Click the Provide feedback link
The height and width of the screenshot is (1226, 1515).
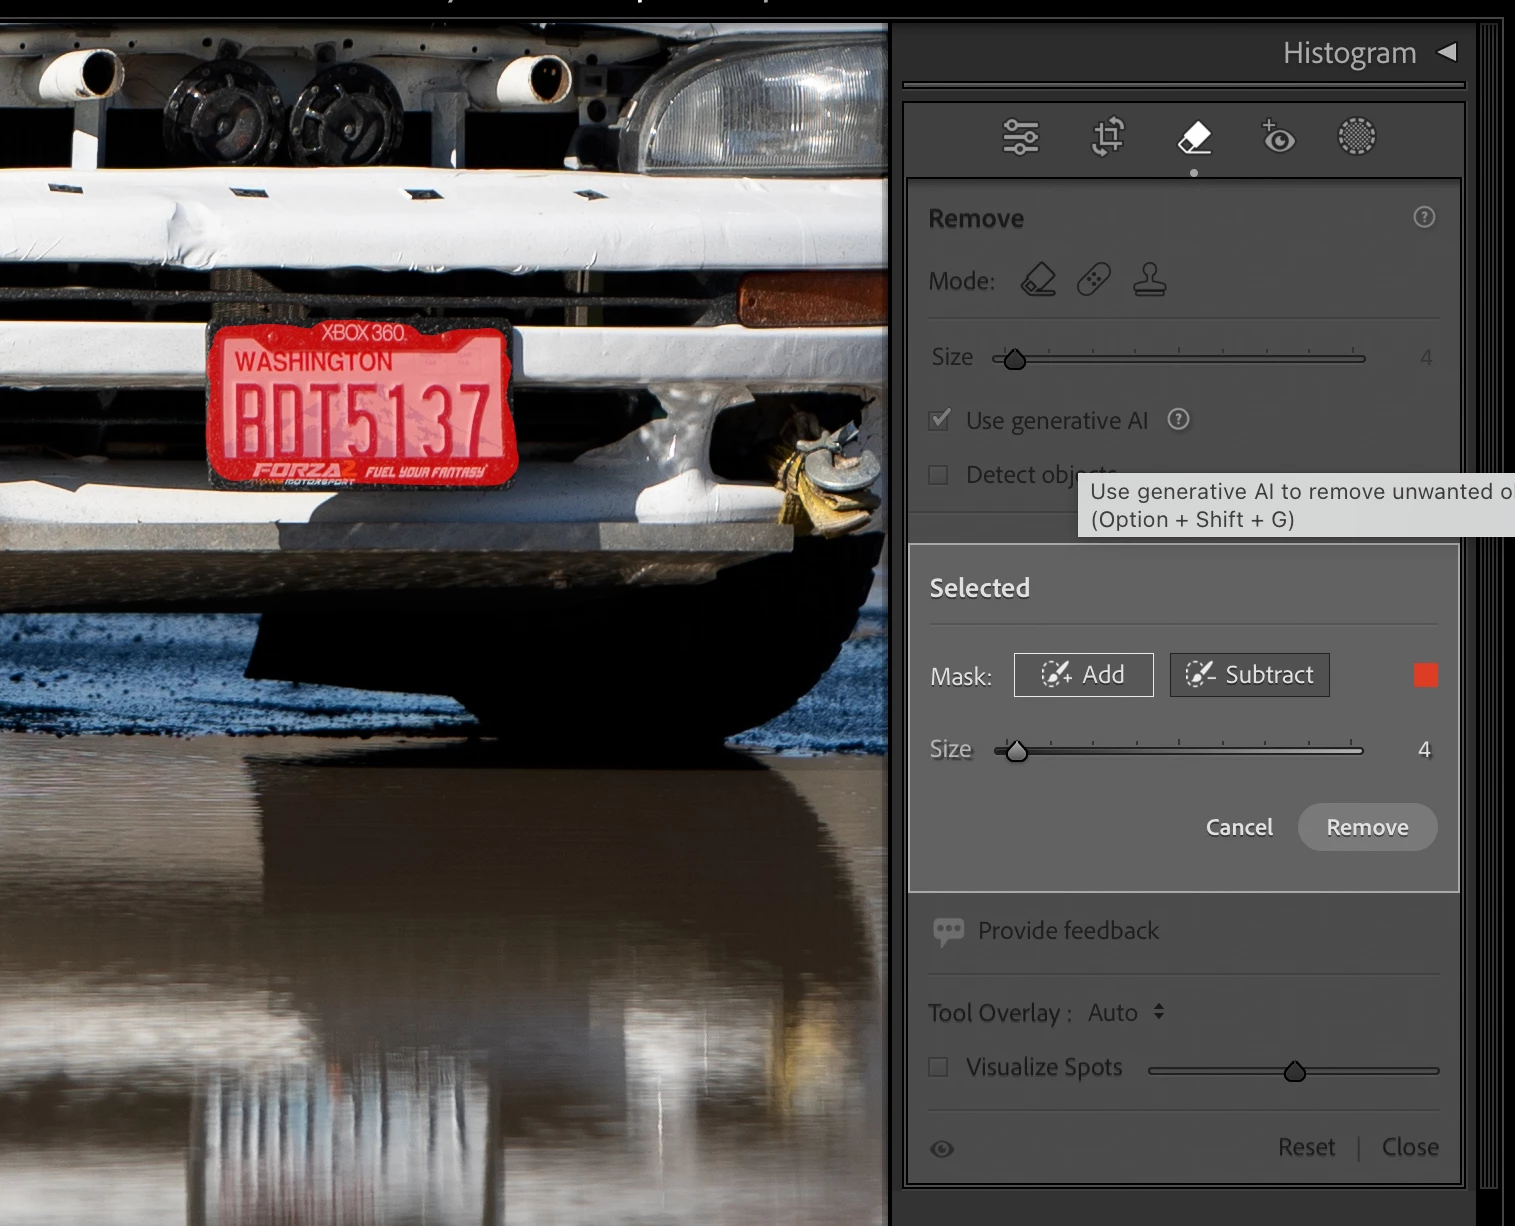[1068, 931]
